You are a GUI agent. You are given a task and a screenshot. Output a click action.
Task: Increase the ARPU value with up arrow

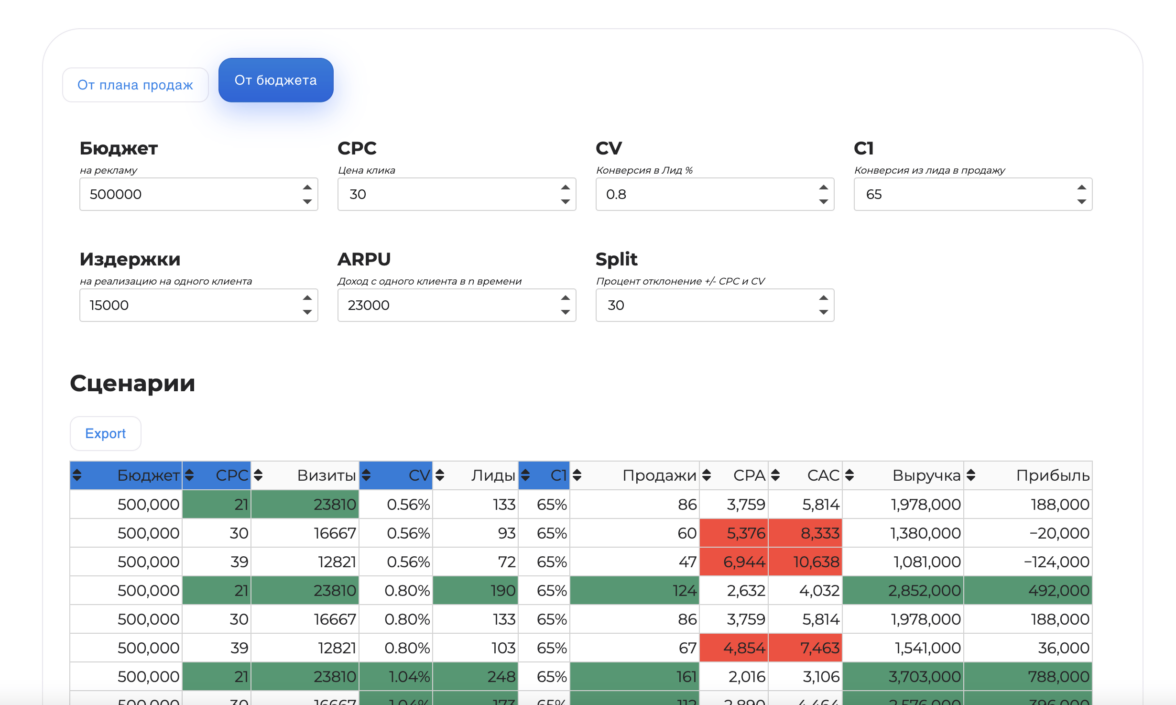point(565,298)
